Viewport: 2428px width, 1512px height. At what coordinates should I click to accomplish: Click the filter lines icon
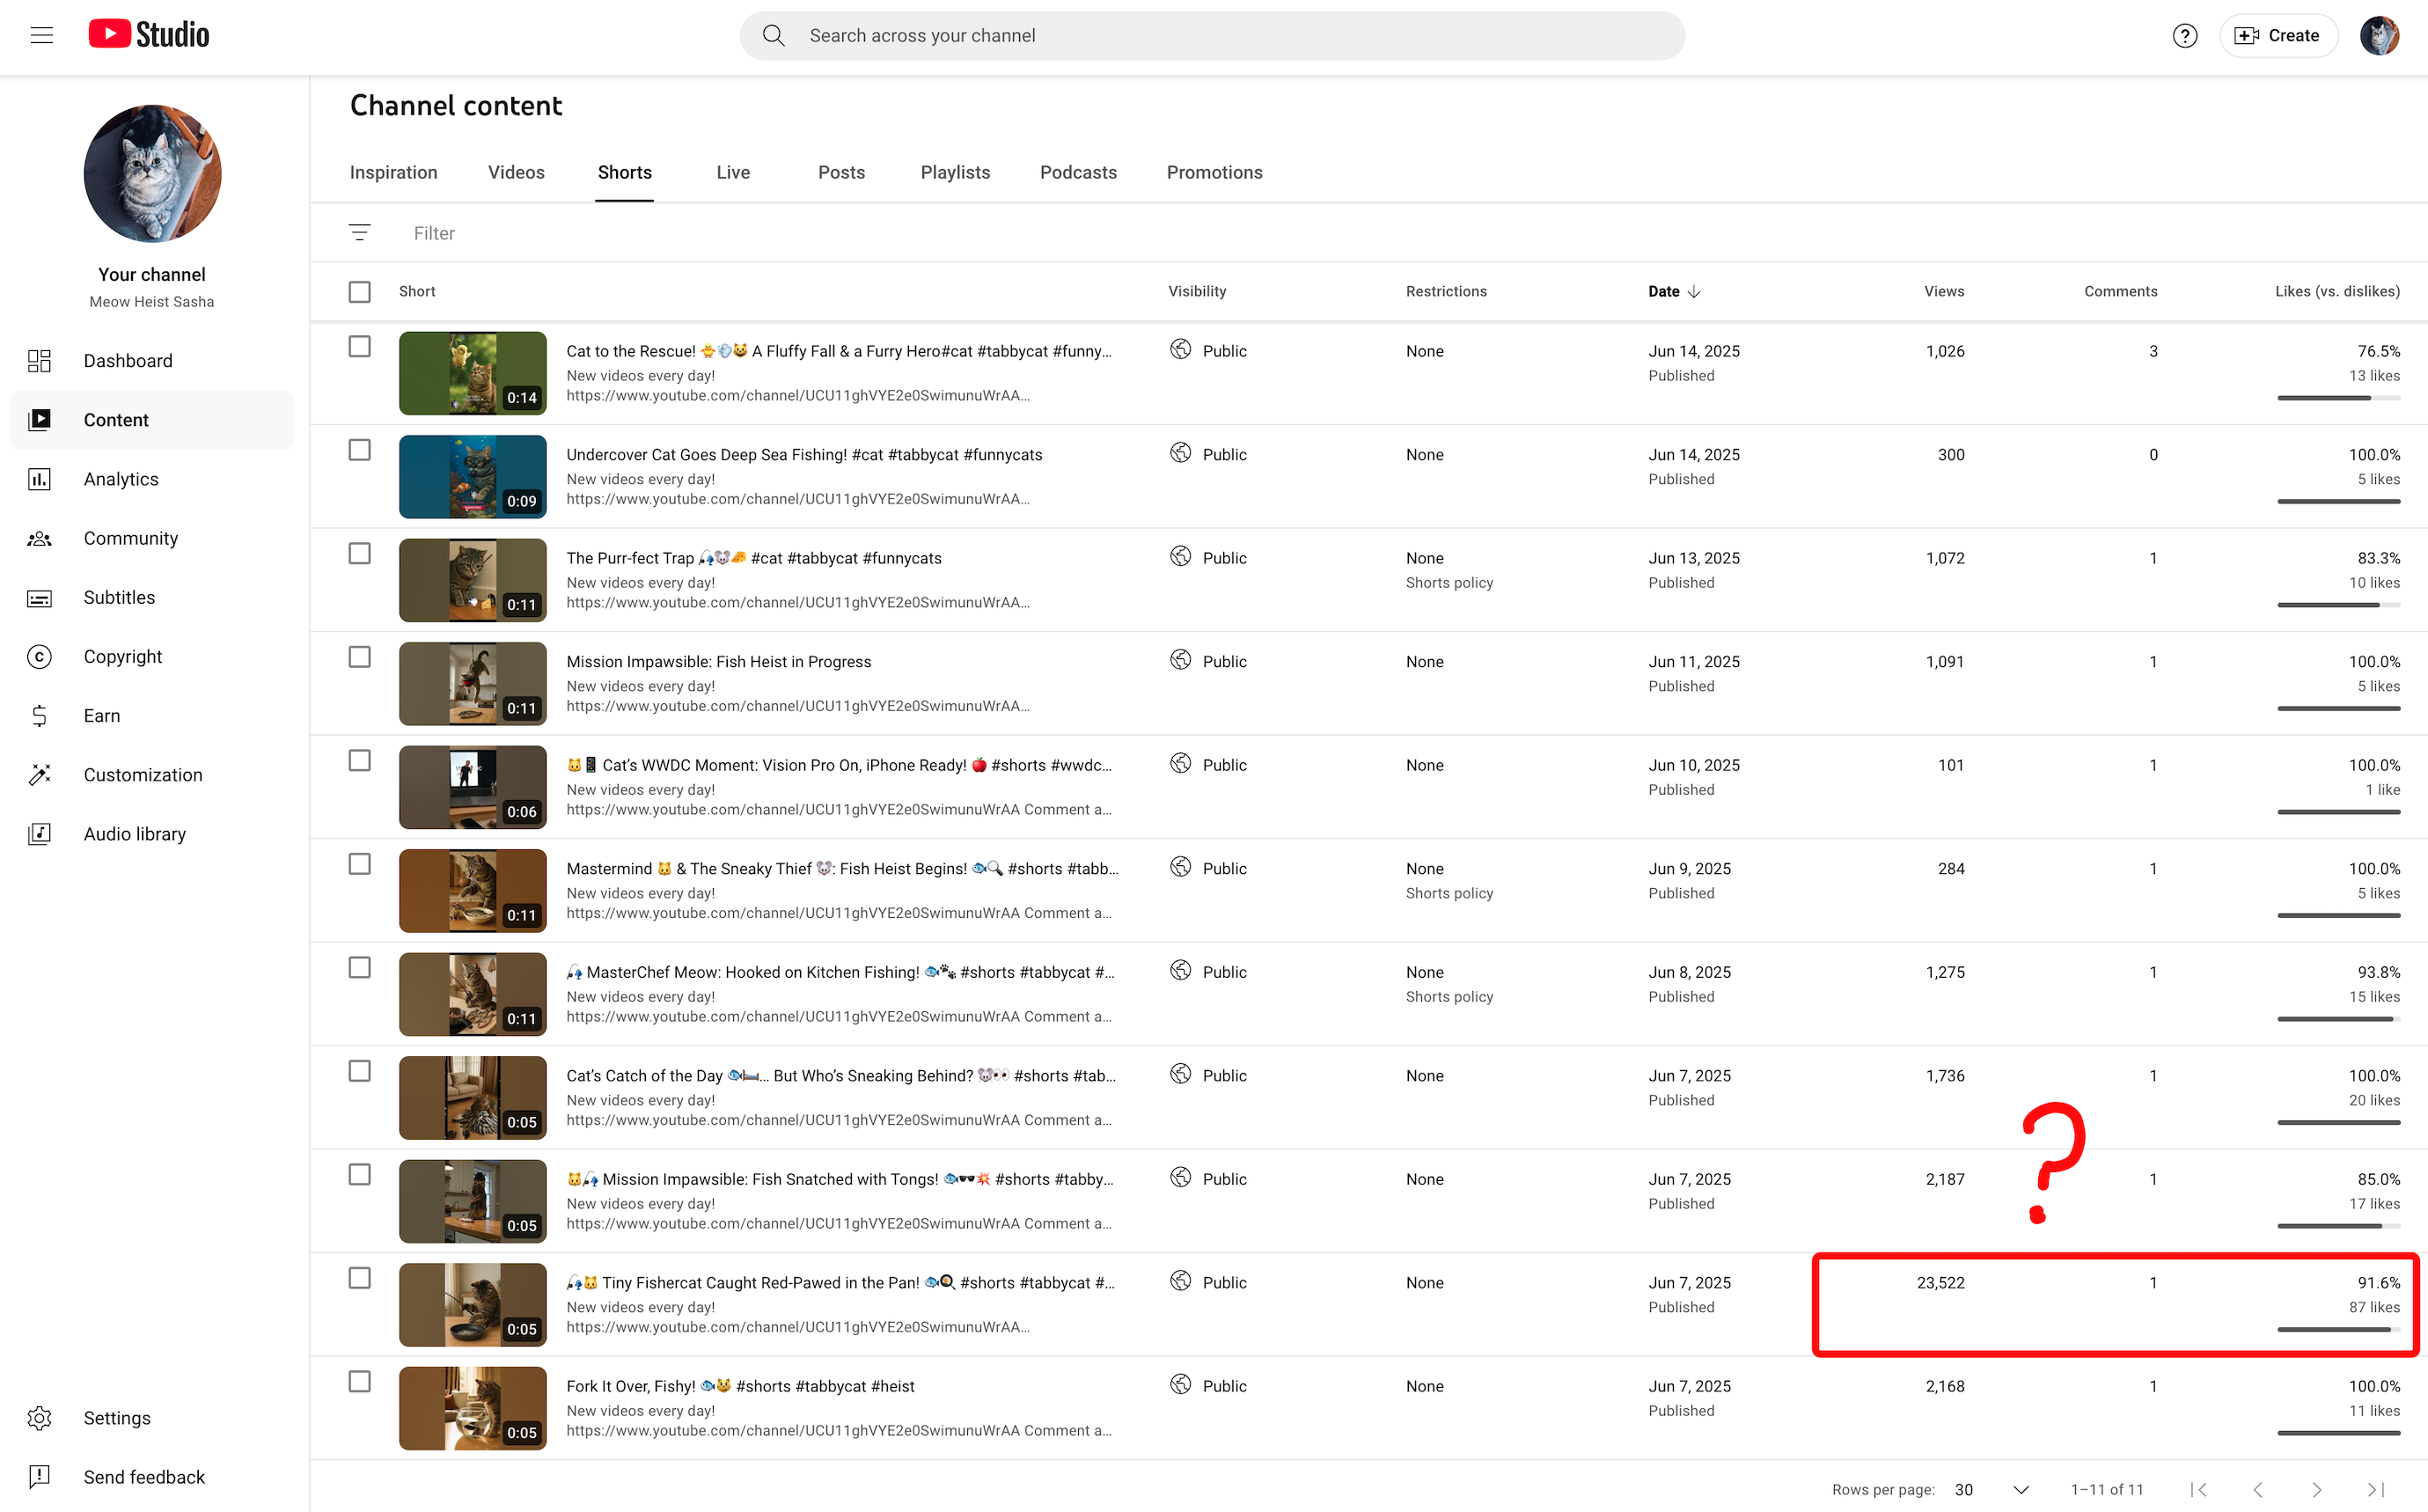tap(360, 233)
